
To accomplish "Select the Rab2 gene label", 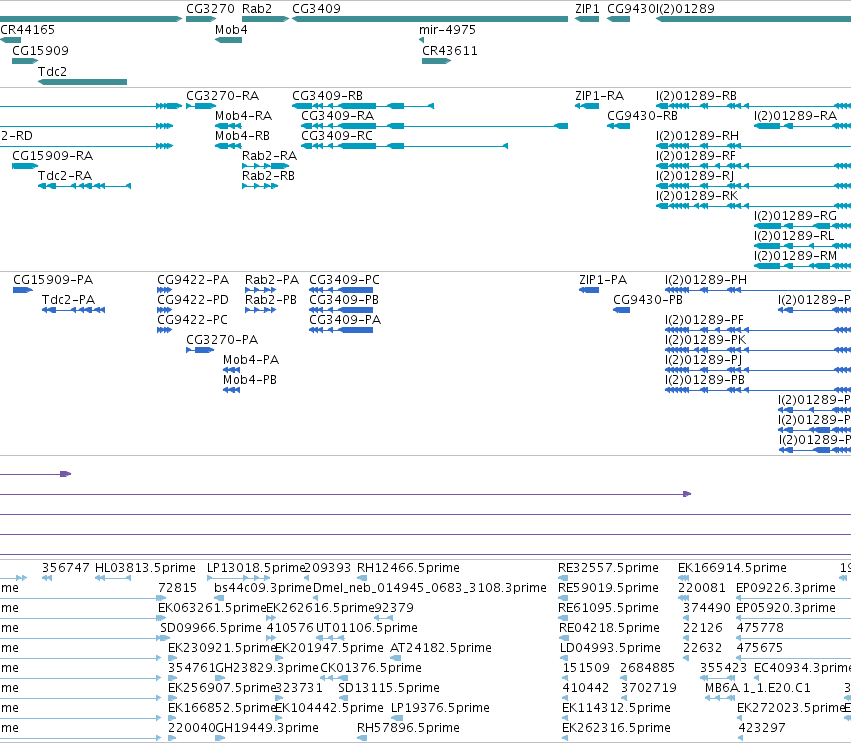I will point(257,9).
